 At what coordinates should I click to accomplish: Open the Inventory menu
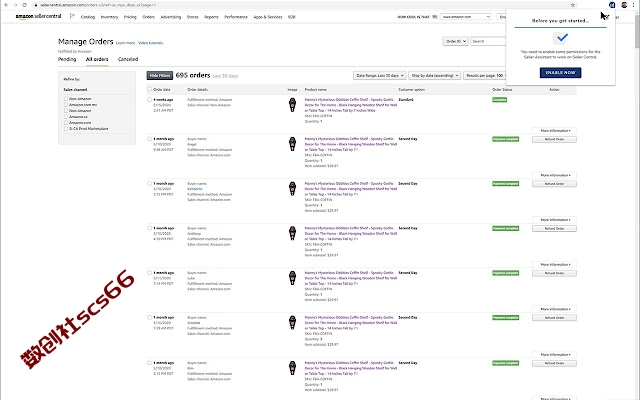pyautogui.click(x=109, y=17)
